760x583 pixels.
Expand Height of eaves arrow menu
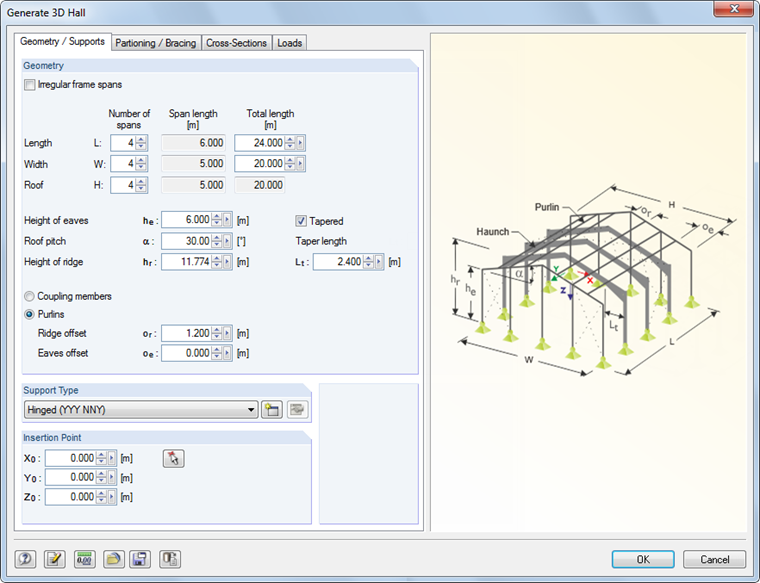(227, 220)
